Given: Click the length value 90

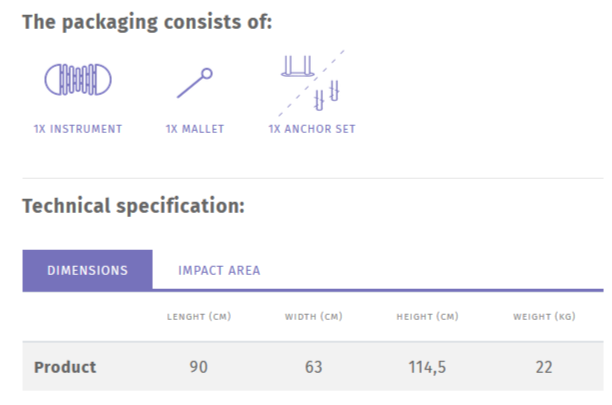Looking at the screenshot, I should pyautogui.click(x=198, y=367).
